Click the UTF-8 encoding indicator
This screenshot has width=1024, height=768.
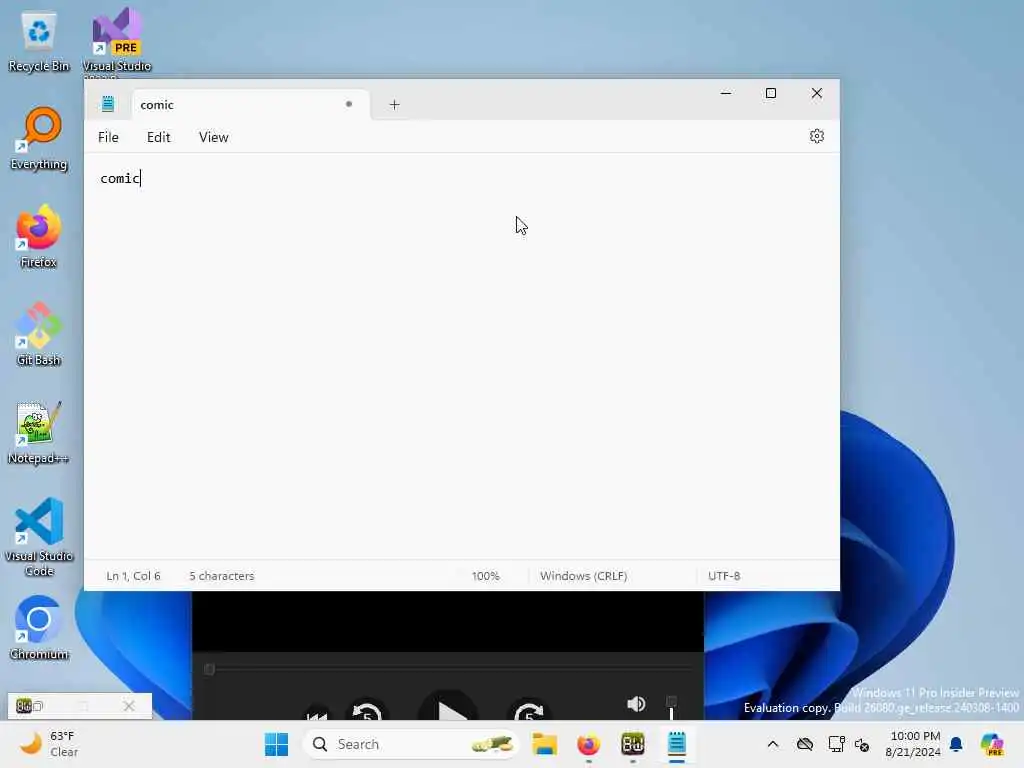pos(724,576)
